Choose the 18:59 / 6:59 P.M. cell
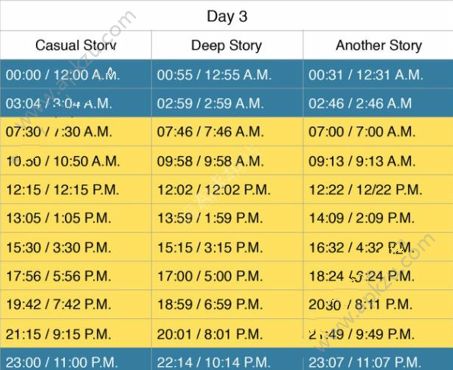453x370 pixels. [227, 304]
